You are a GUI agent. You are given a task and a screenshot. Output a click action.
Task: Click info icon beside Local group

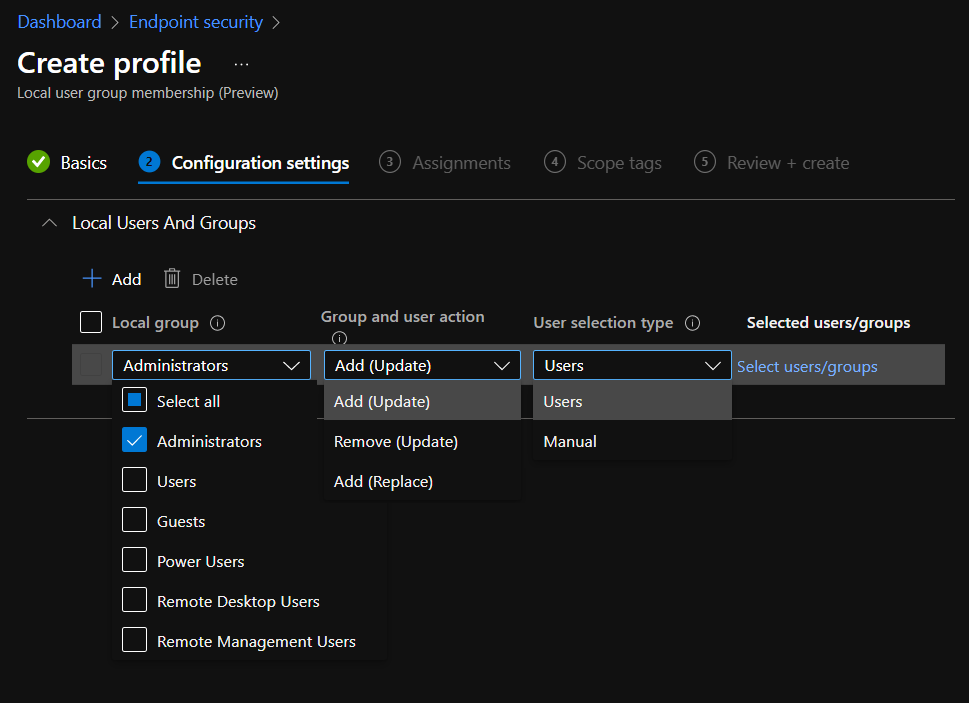tap(218, 323)
